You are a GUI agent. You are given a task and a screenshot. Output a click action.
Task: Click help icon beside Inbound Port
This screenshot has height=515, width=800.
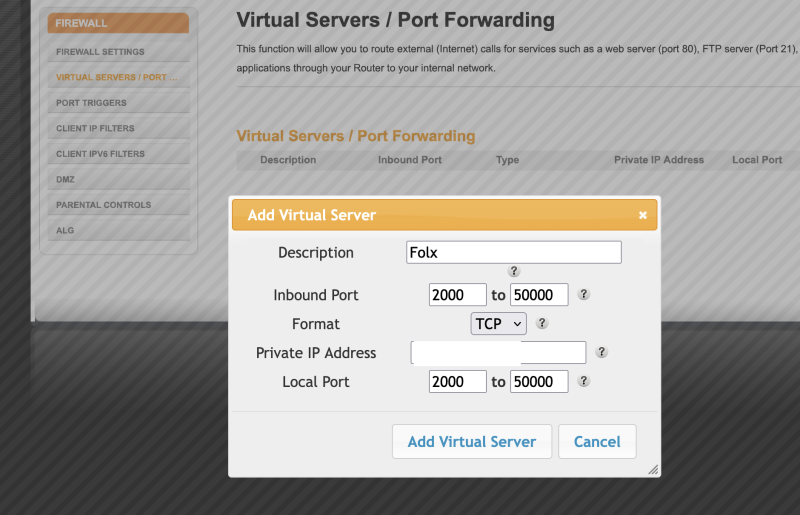584,295
